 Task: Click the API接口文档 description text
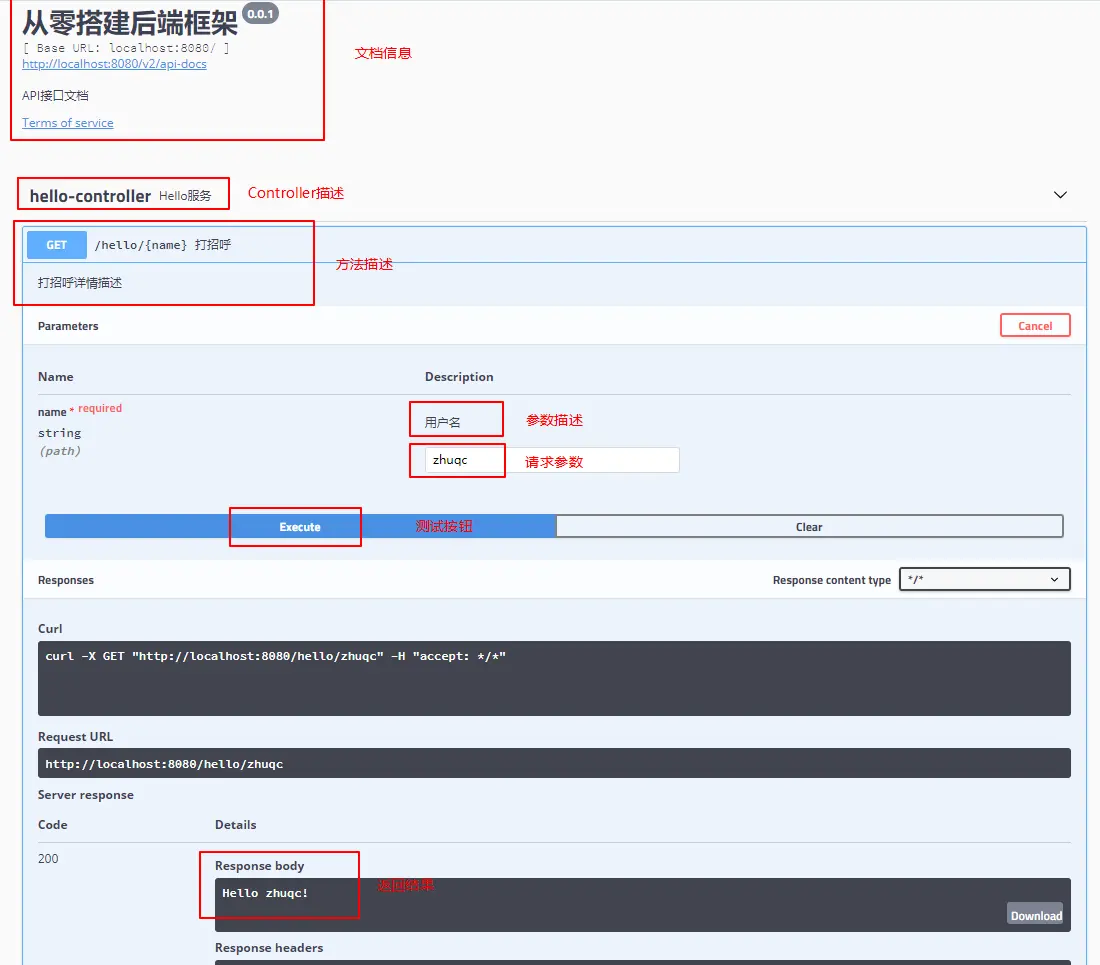pyautogui.click(x=55, y=95)
